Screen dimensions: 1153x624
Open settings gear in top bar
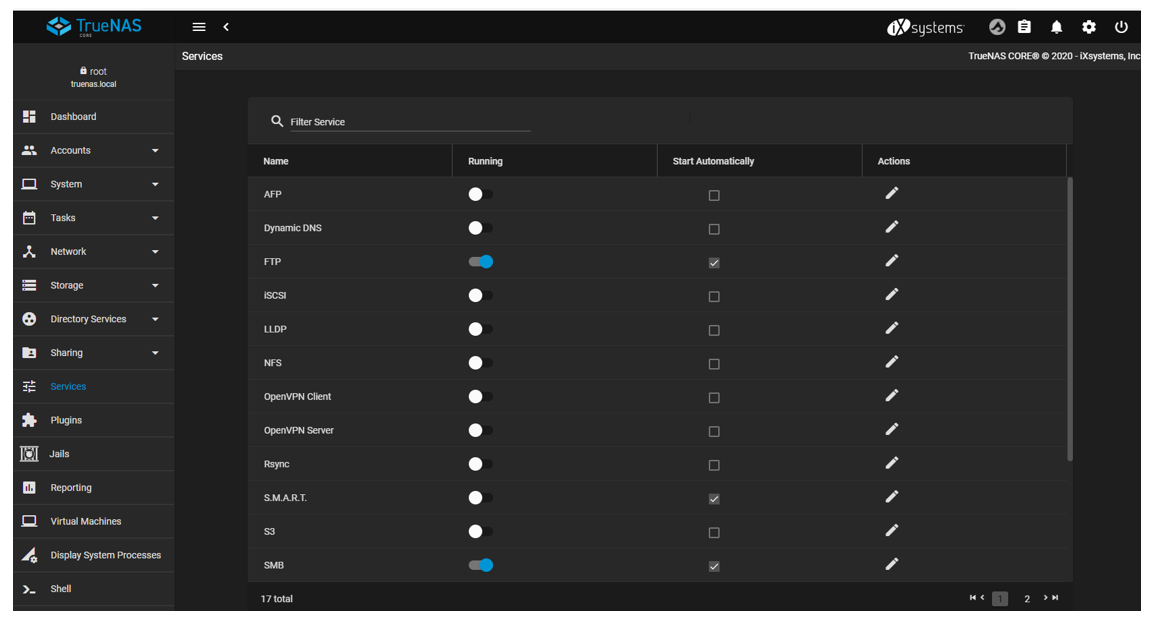1088,27
